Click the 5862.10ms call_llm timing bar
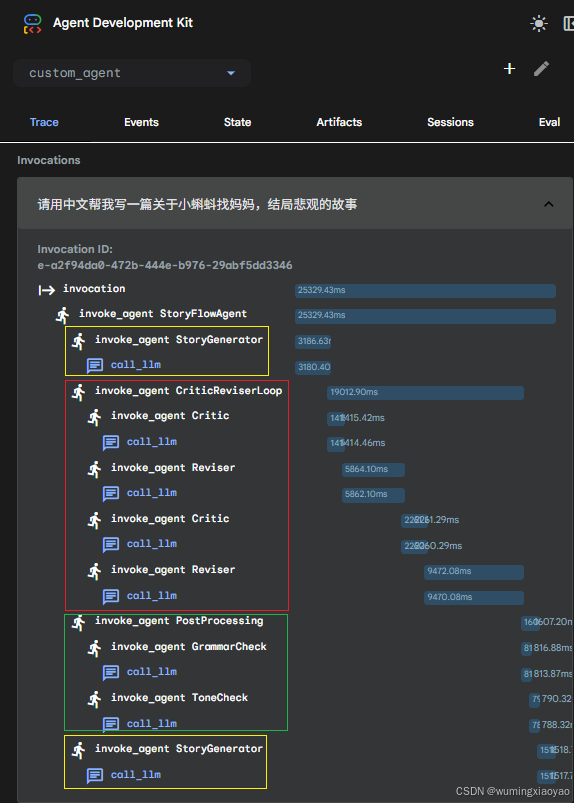574x803 pixels. (x=373, y=495)
